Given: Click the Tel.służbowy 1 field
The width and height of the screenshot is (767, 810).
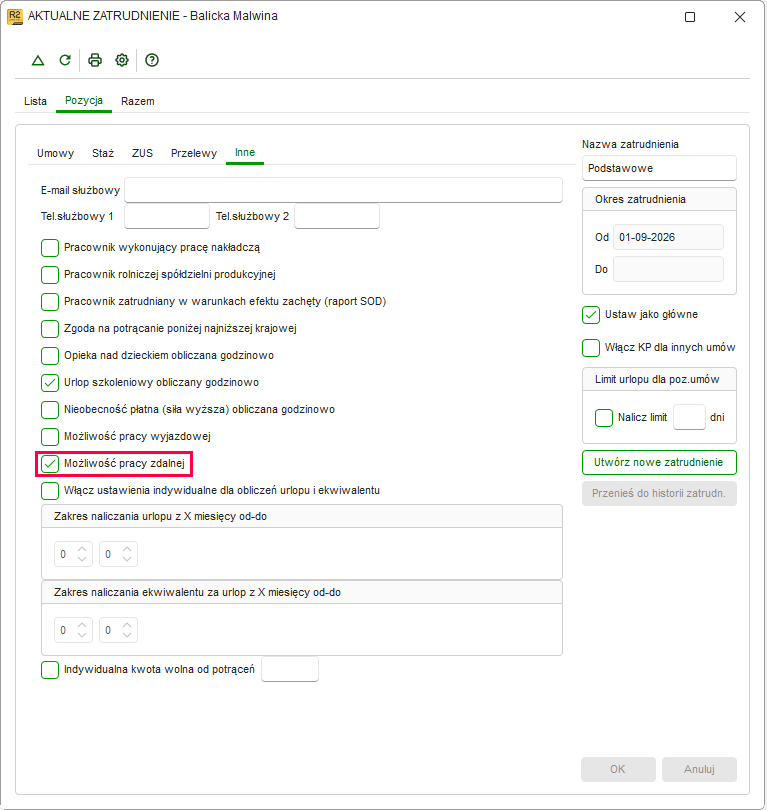Looking at the screenshot, I should tap(167, 216).
